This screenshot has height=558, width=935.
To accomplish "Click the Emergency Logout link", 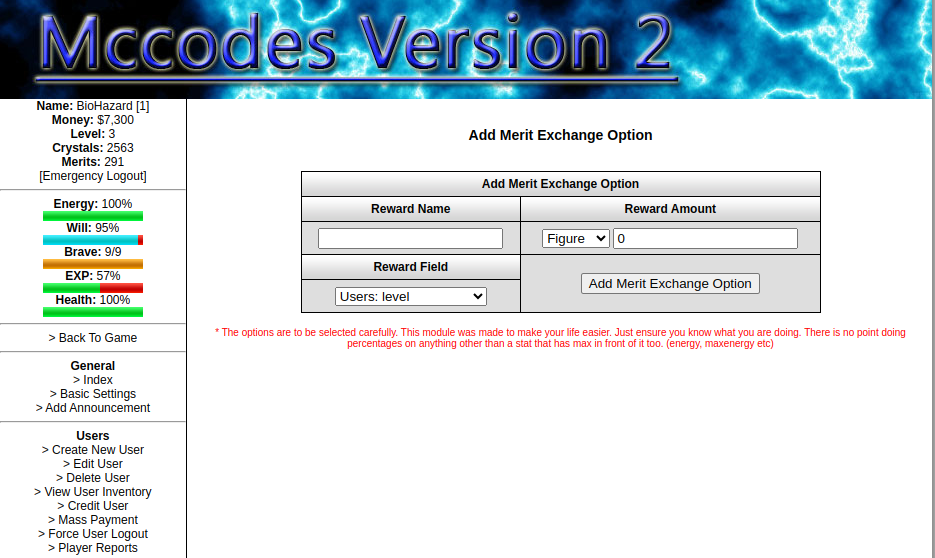I will [x=93, y=176].
